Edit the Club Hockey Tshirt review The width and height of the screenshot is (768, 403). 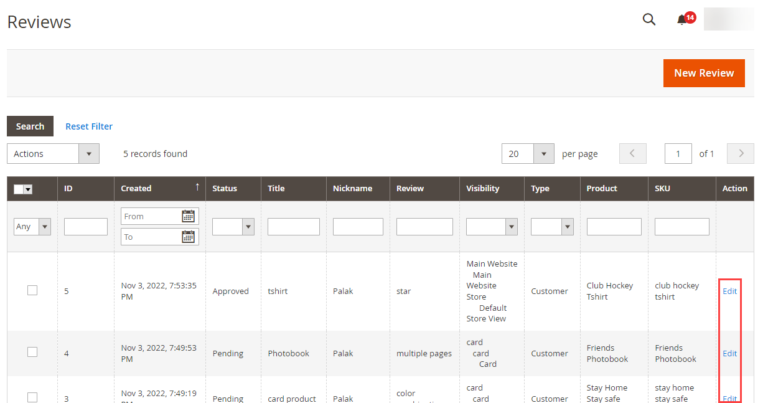point(729,291)
